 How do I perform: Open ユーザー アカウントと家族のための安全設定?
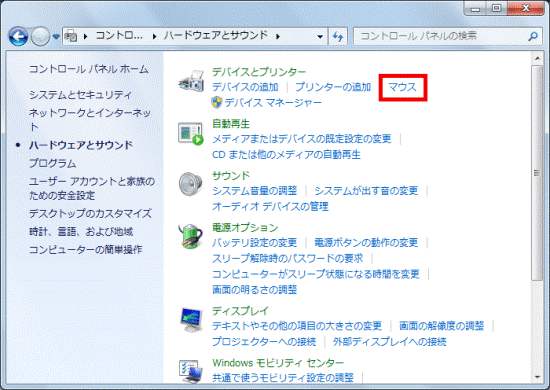point(92,188)
